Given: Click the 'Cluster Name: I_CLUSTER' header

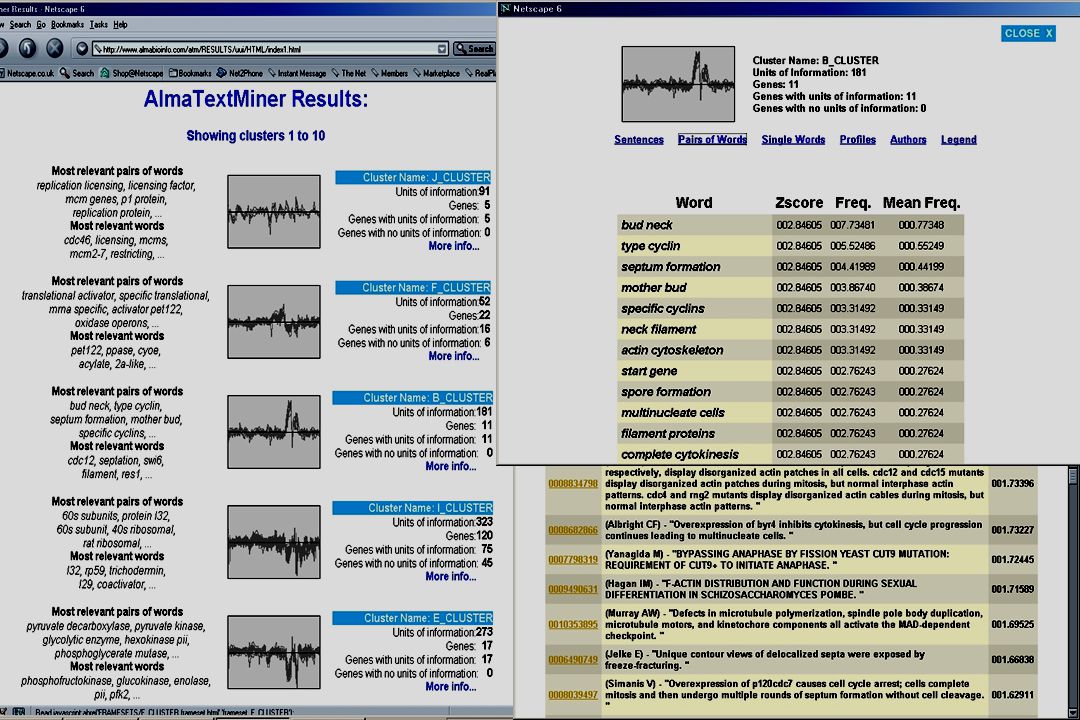Looking at the screenshot, I should pyautogui.click(x=413, y=508).
